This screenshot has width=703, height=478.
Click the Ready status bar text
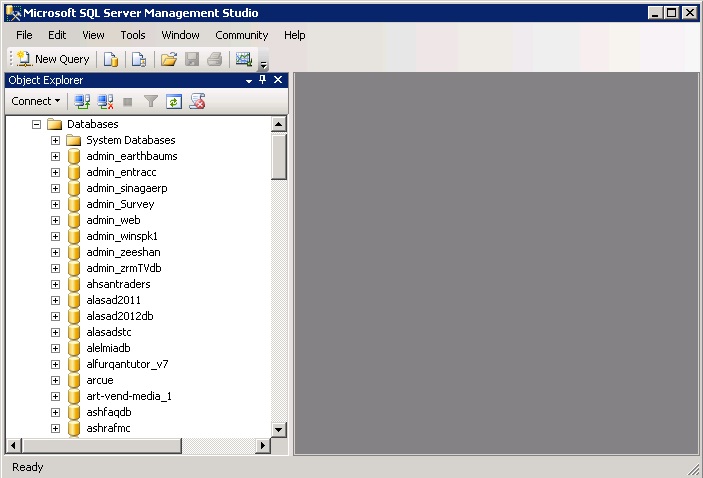coord(27,467)
